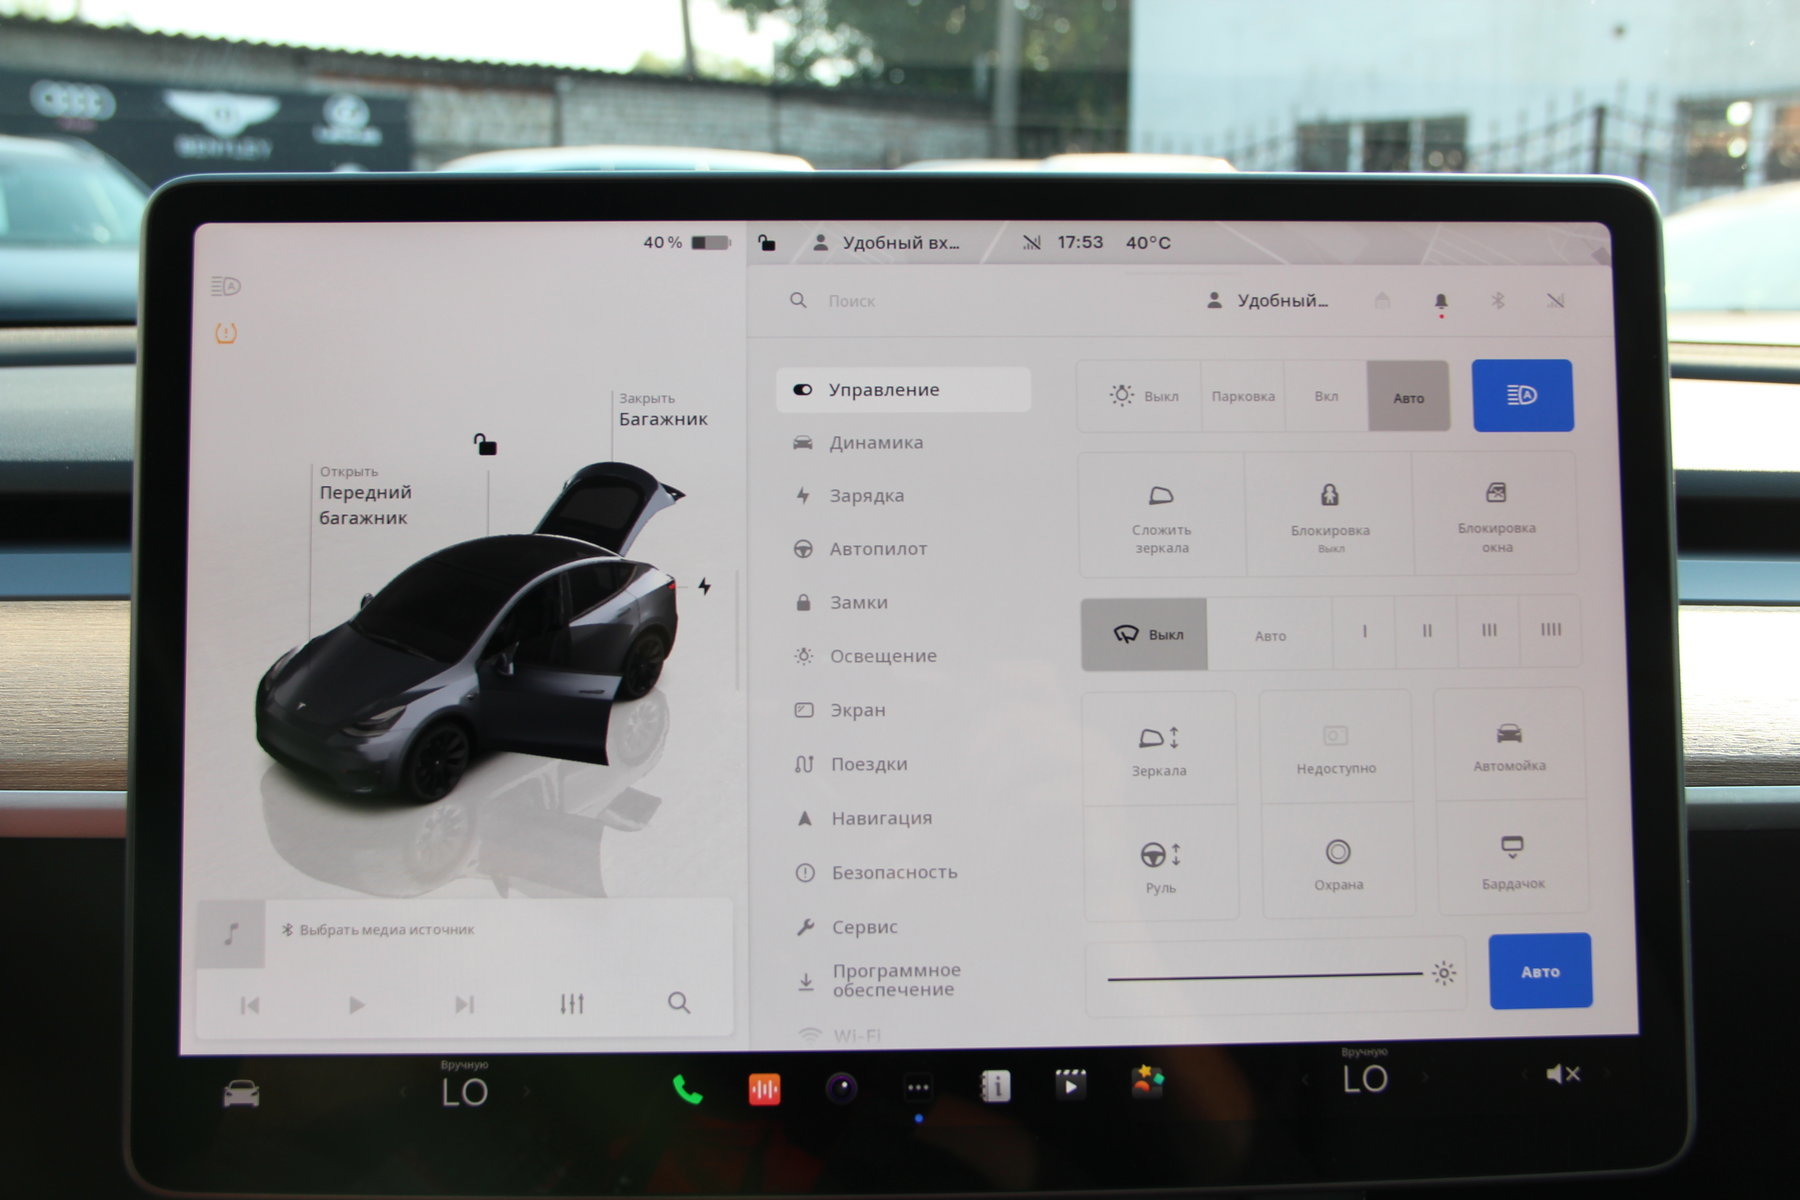Decrease right side temperature with left chevron
The image size is (1800, 1200).
(x=1305, y=1079)
